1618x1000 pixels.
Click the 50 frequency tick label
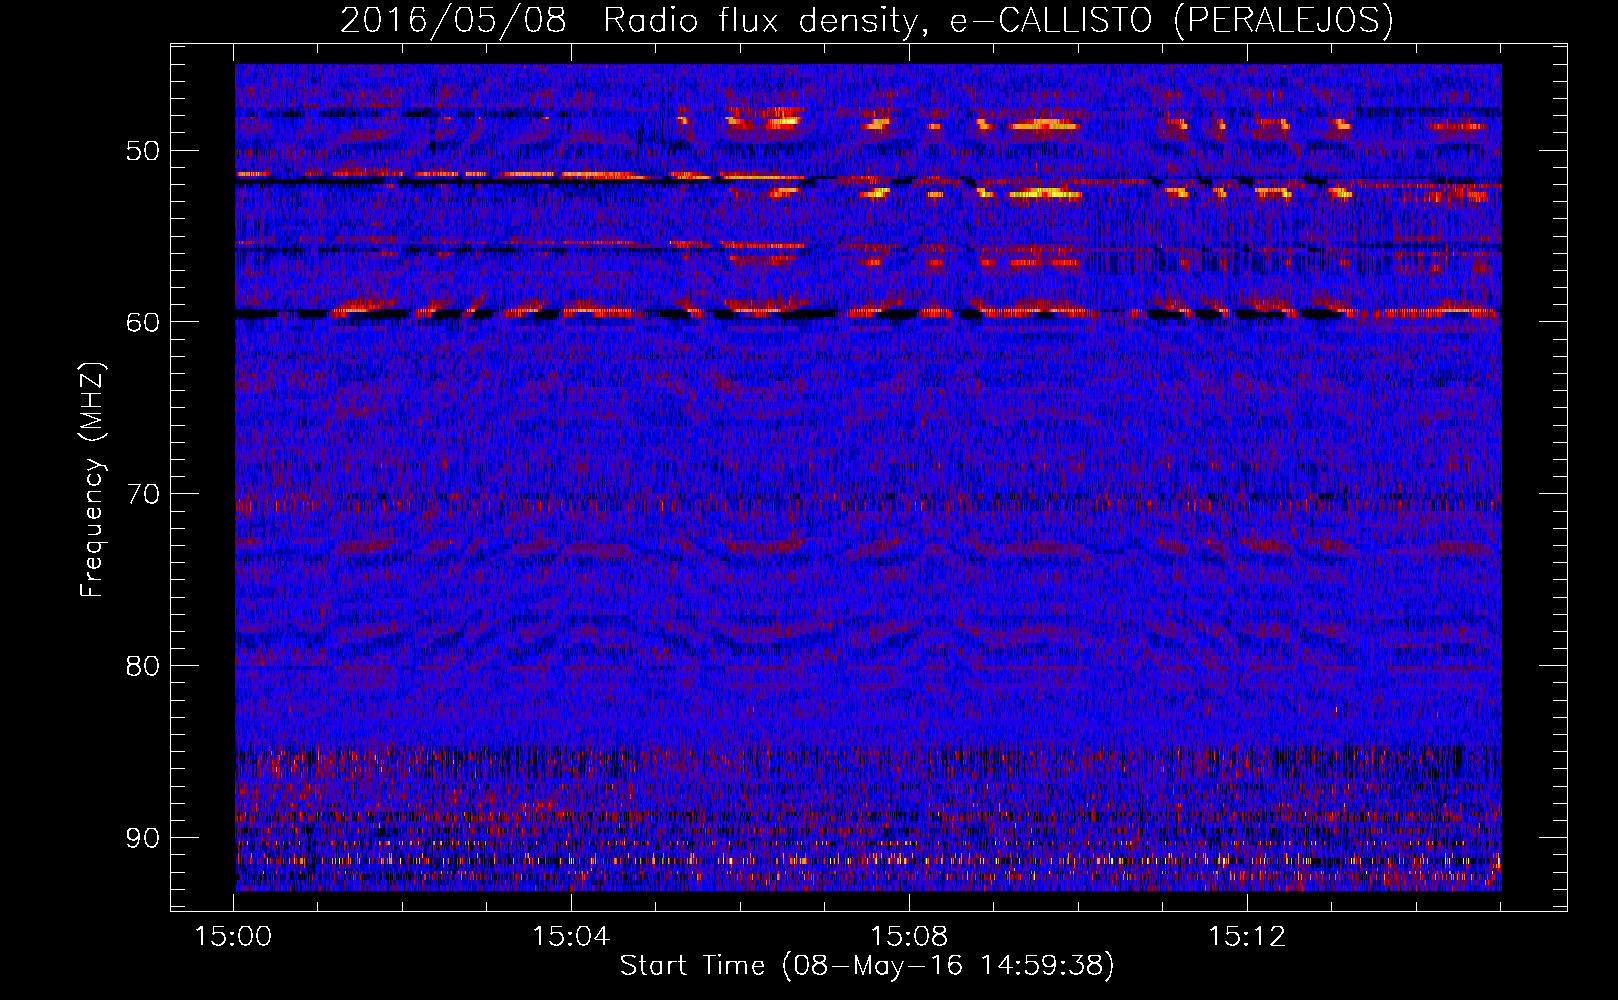tap(143, 151)
